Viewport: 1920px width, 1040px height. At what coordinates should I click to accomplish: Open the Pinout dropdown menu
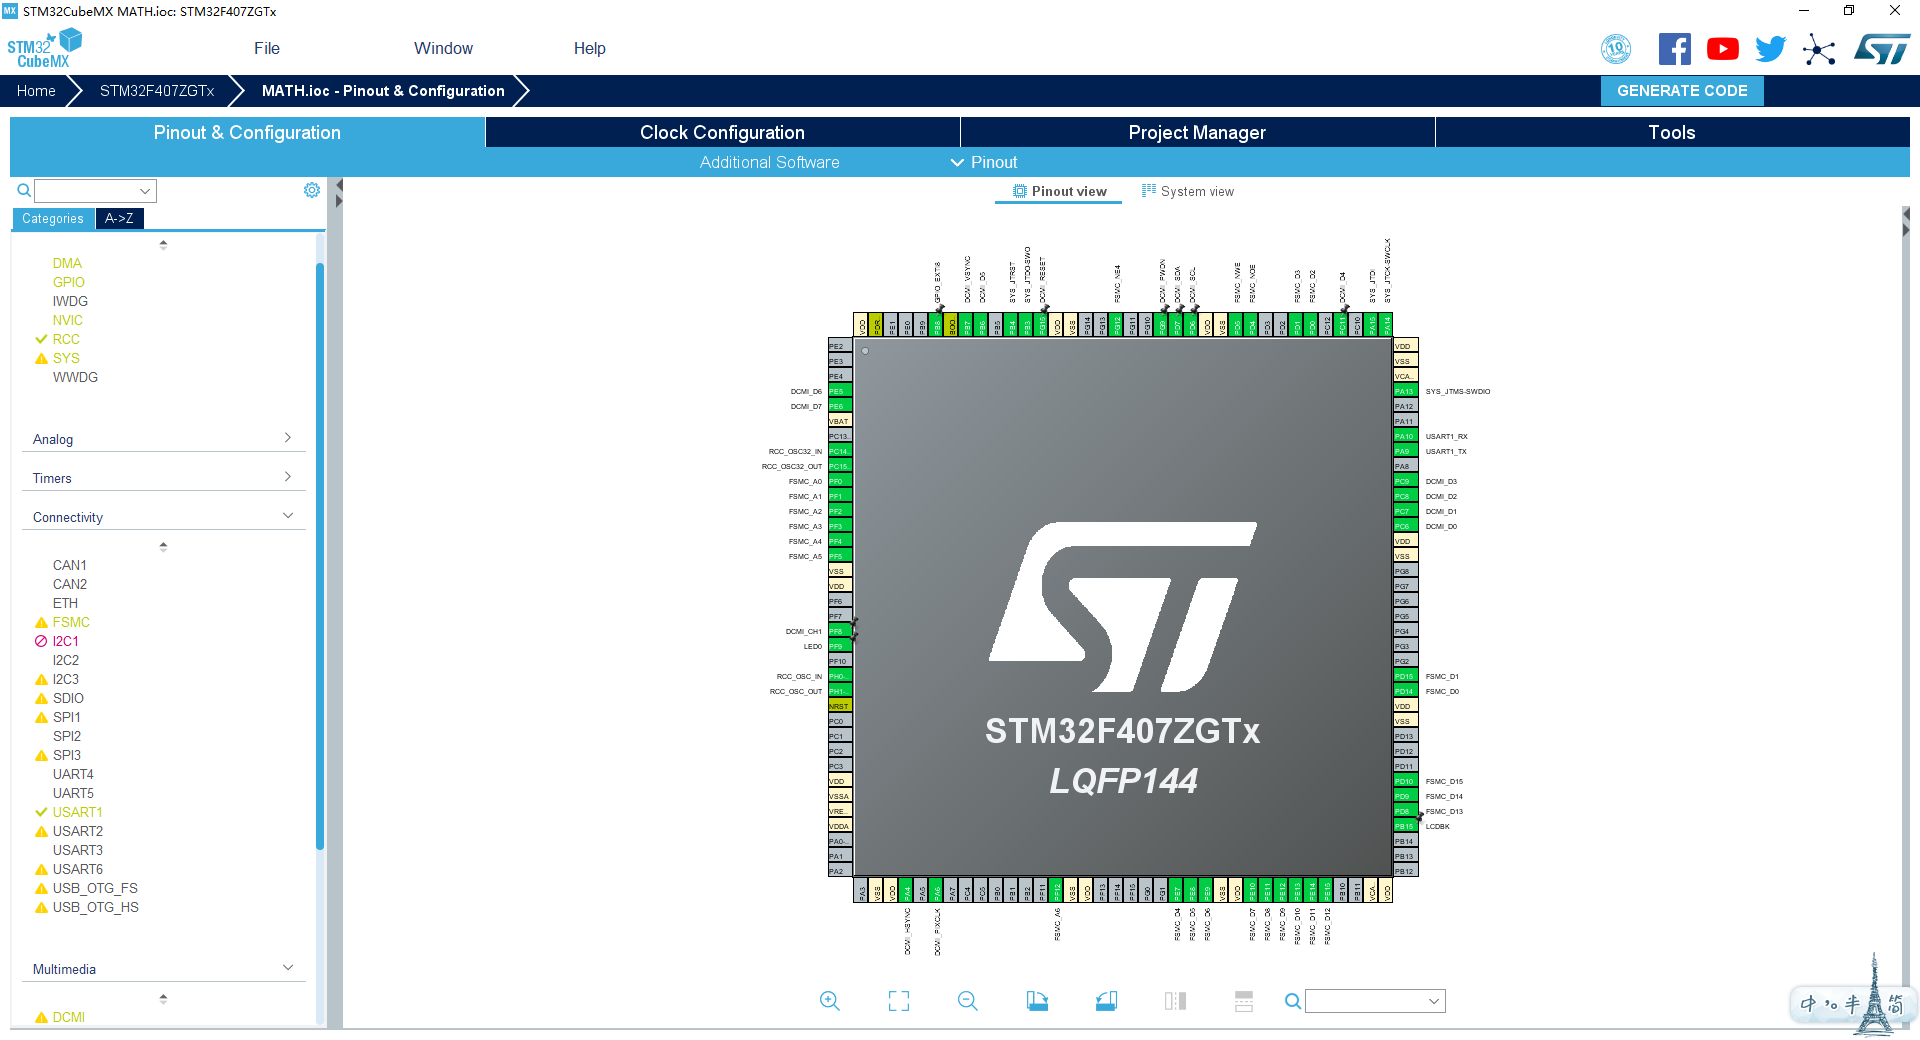[984, 162]
